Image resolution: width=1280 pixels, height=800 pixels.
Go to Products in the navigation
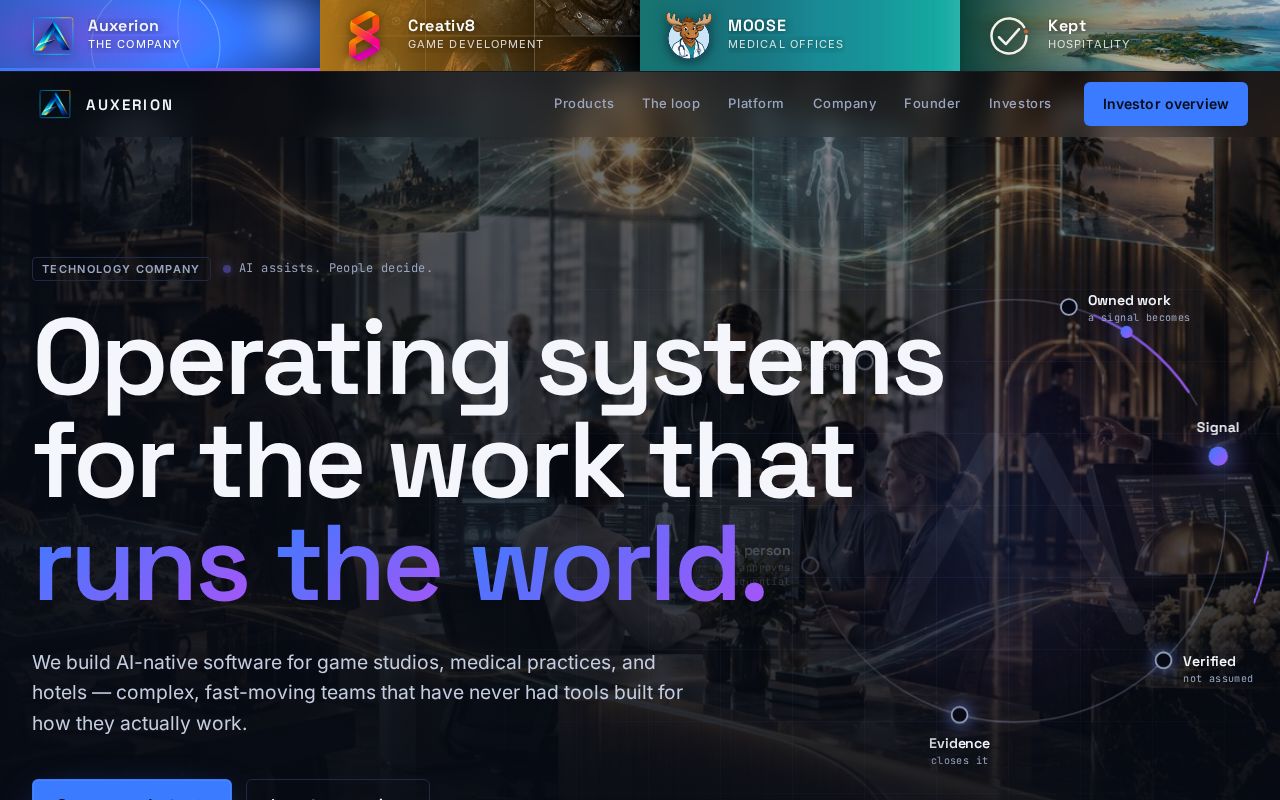coord(584,103)
